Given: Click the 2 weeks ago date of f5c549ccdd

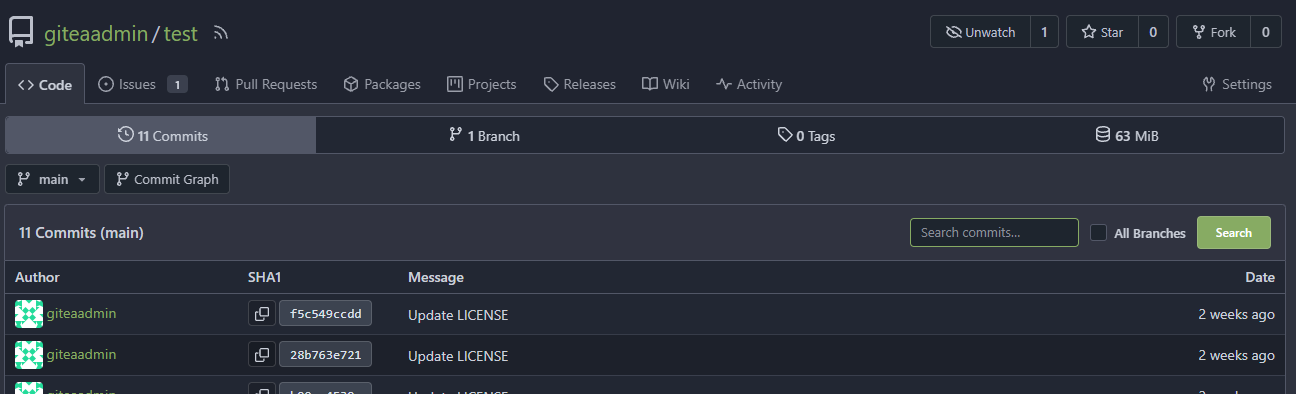Looking at the screenshot, I should (1236, 314).
